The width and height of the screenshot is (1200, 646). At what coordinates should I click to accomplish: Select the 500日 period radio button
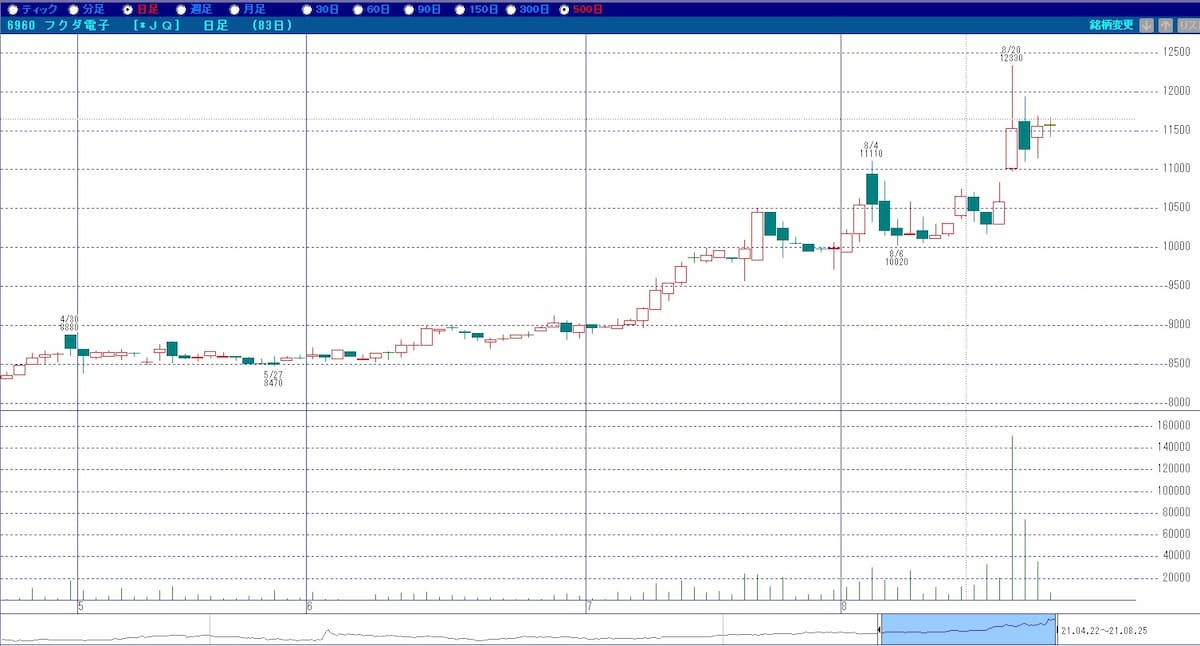[x=564, y=9]
